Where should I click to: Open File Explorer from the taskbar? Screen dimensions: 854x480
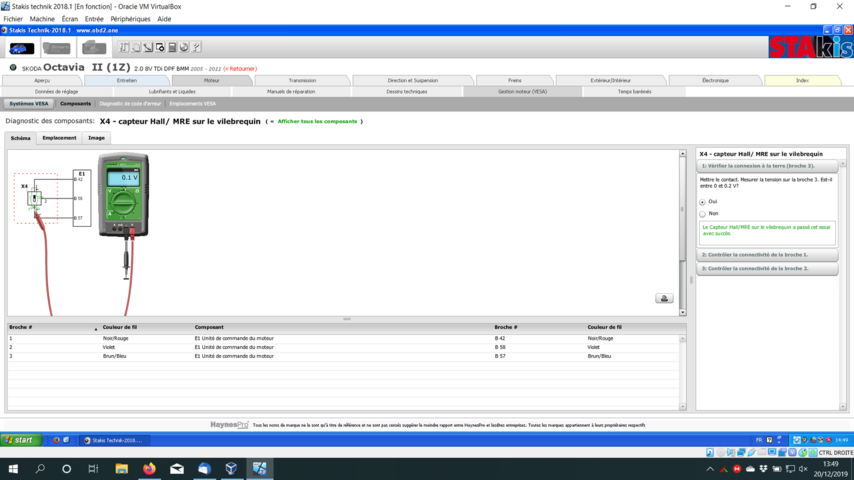coord(121,469)
